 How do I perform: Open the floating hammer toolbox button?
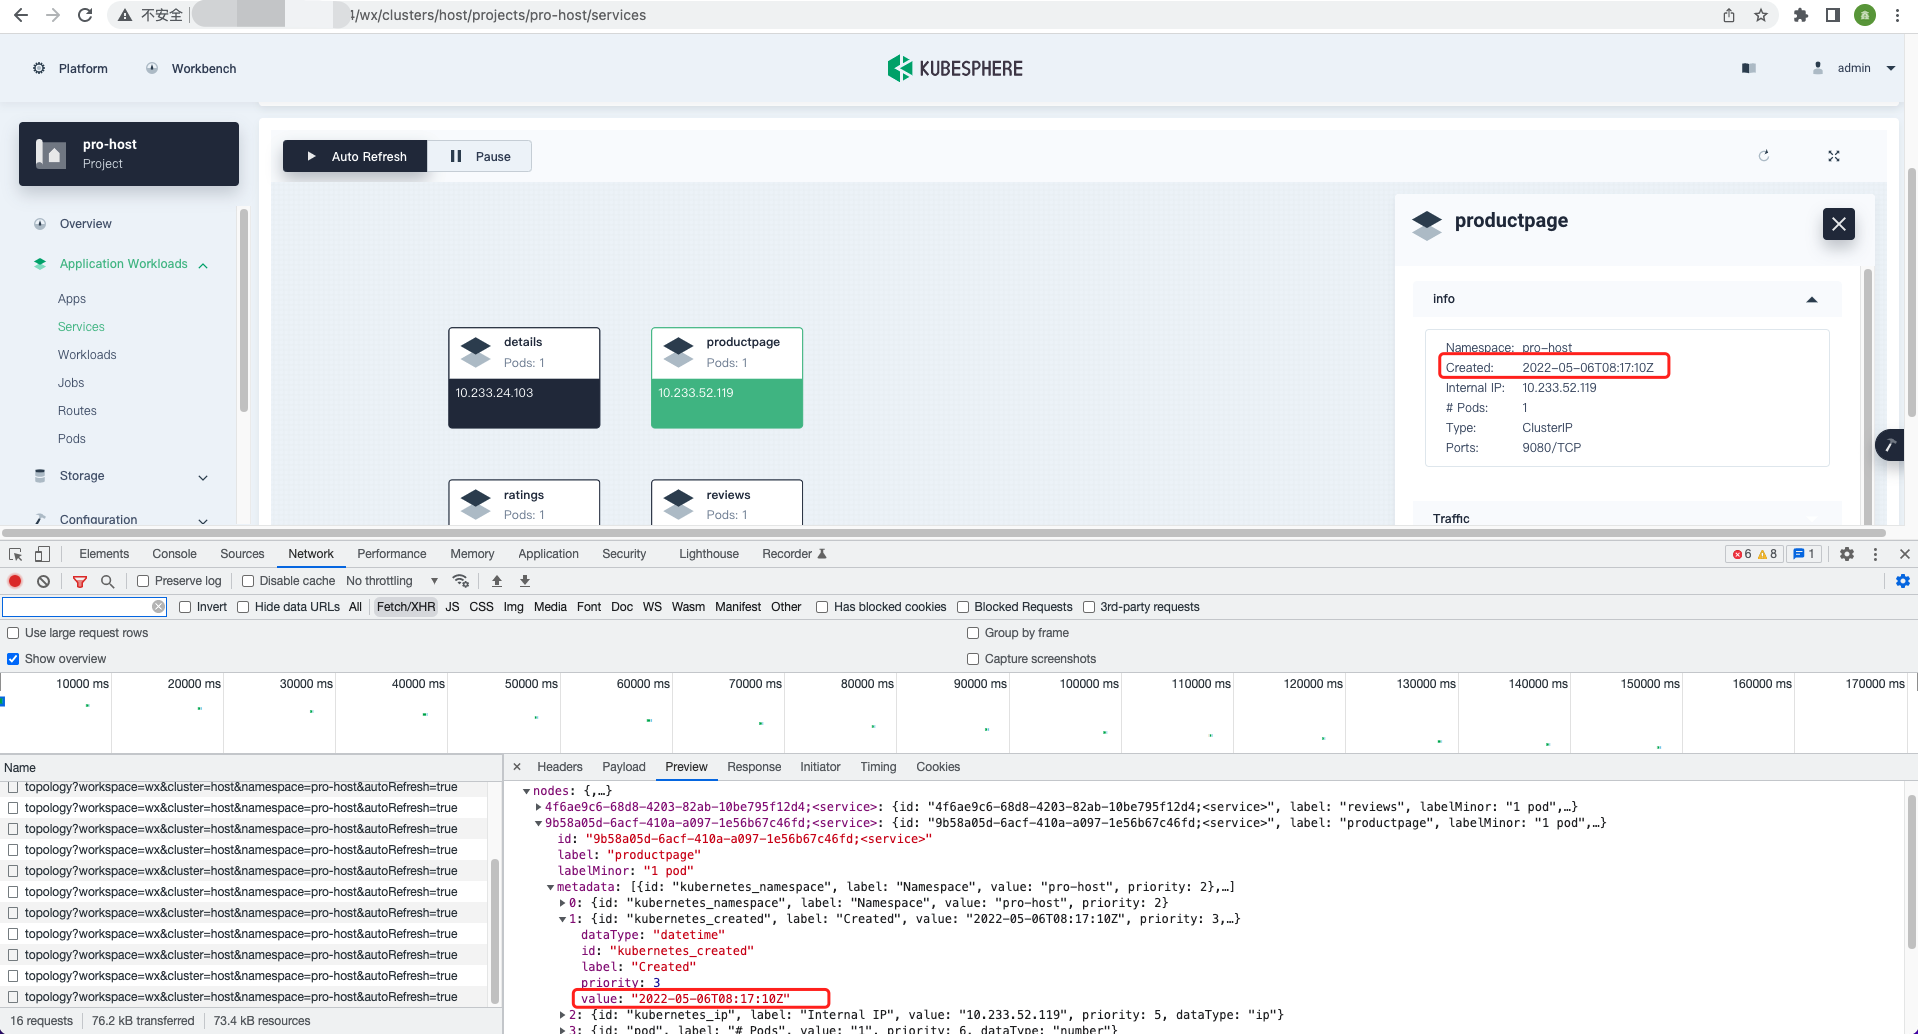[x=1890, y=445]
